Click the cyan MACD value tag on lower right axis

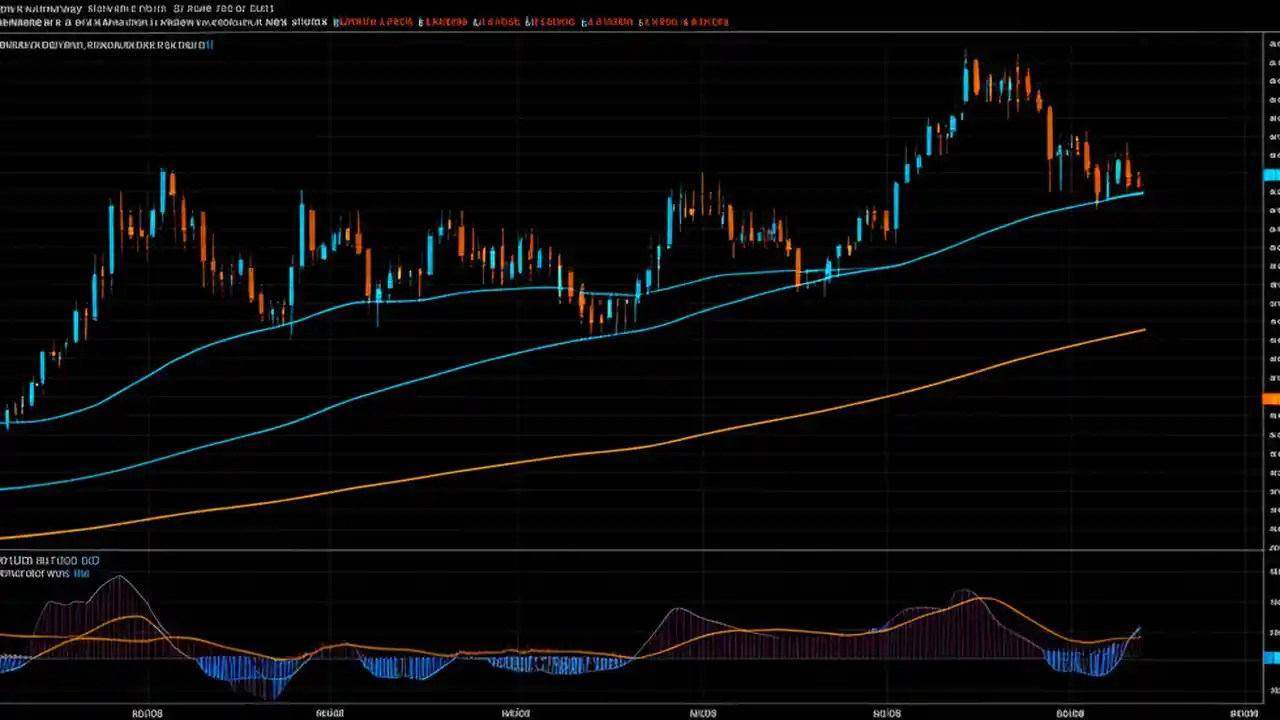(1270, 655)
